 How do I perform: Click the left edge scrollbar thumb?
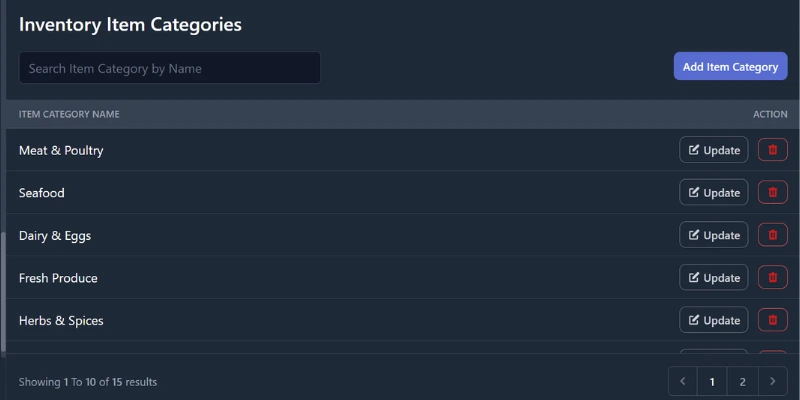(3, 290)
